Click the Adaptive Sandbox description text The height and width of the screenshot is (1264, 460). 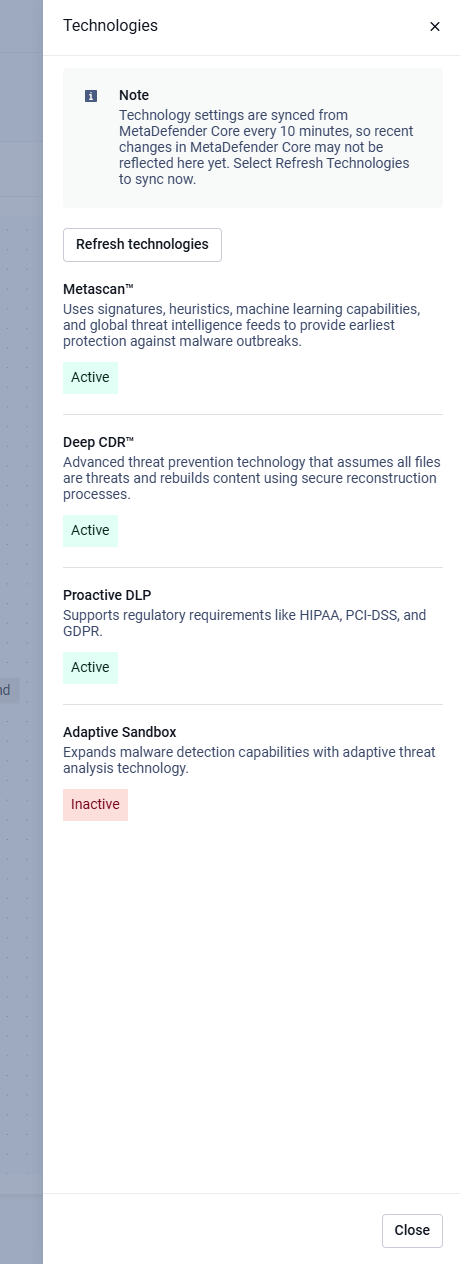click(249, 760)
